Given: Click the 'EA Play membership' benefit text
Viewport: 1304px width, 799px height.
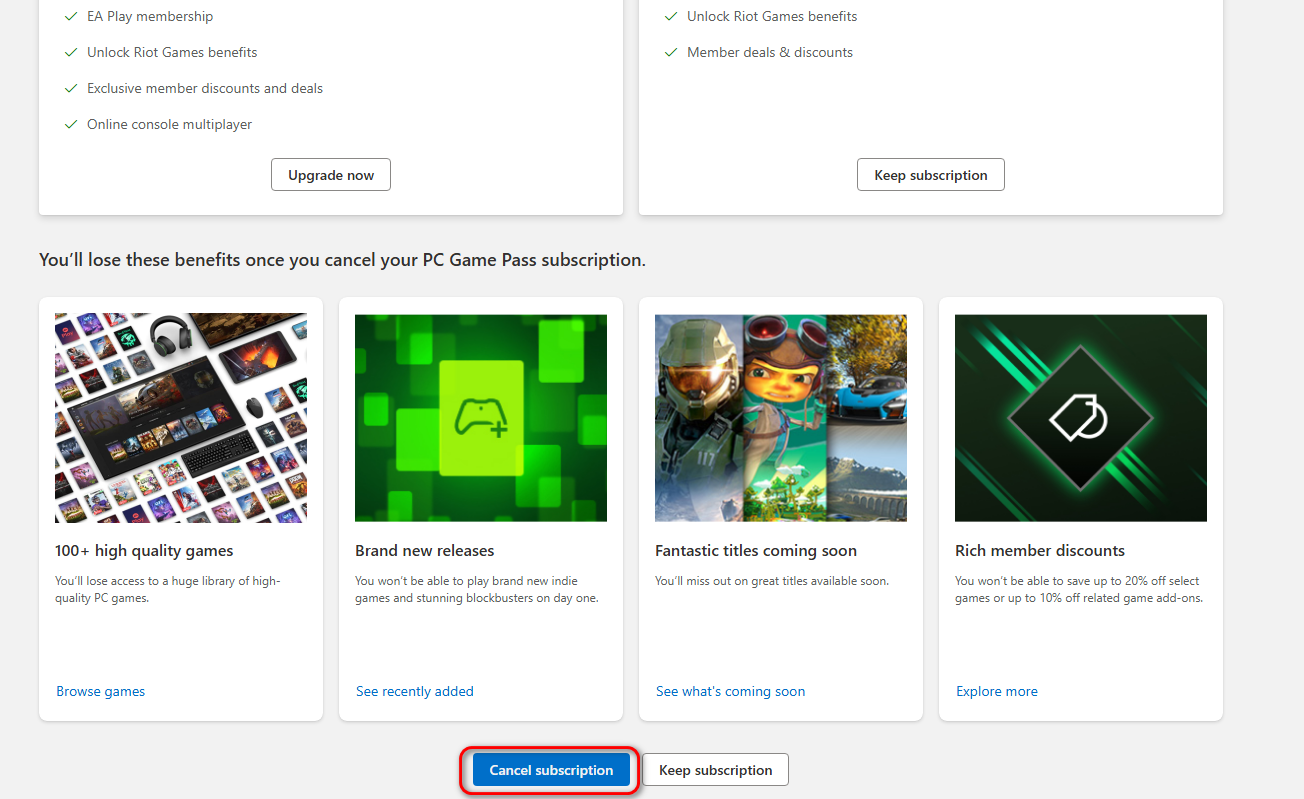Looking at the screenshot, I should [150, 16].
